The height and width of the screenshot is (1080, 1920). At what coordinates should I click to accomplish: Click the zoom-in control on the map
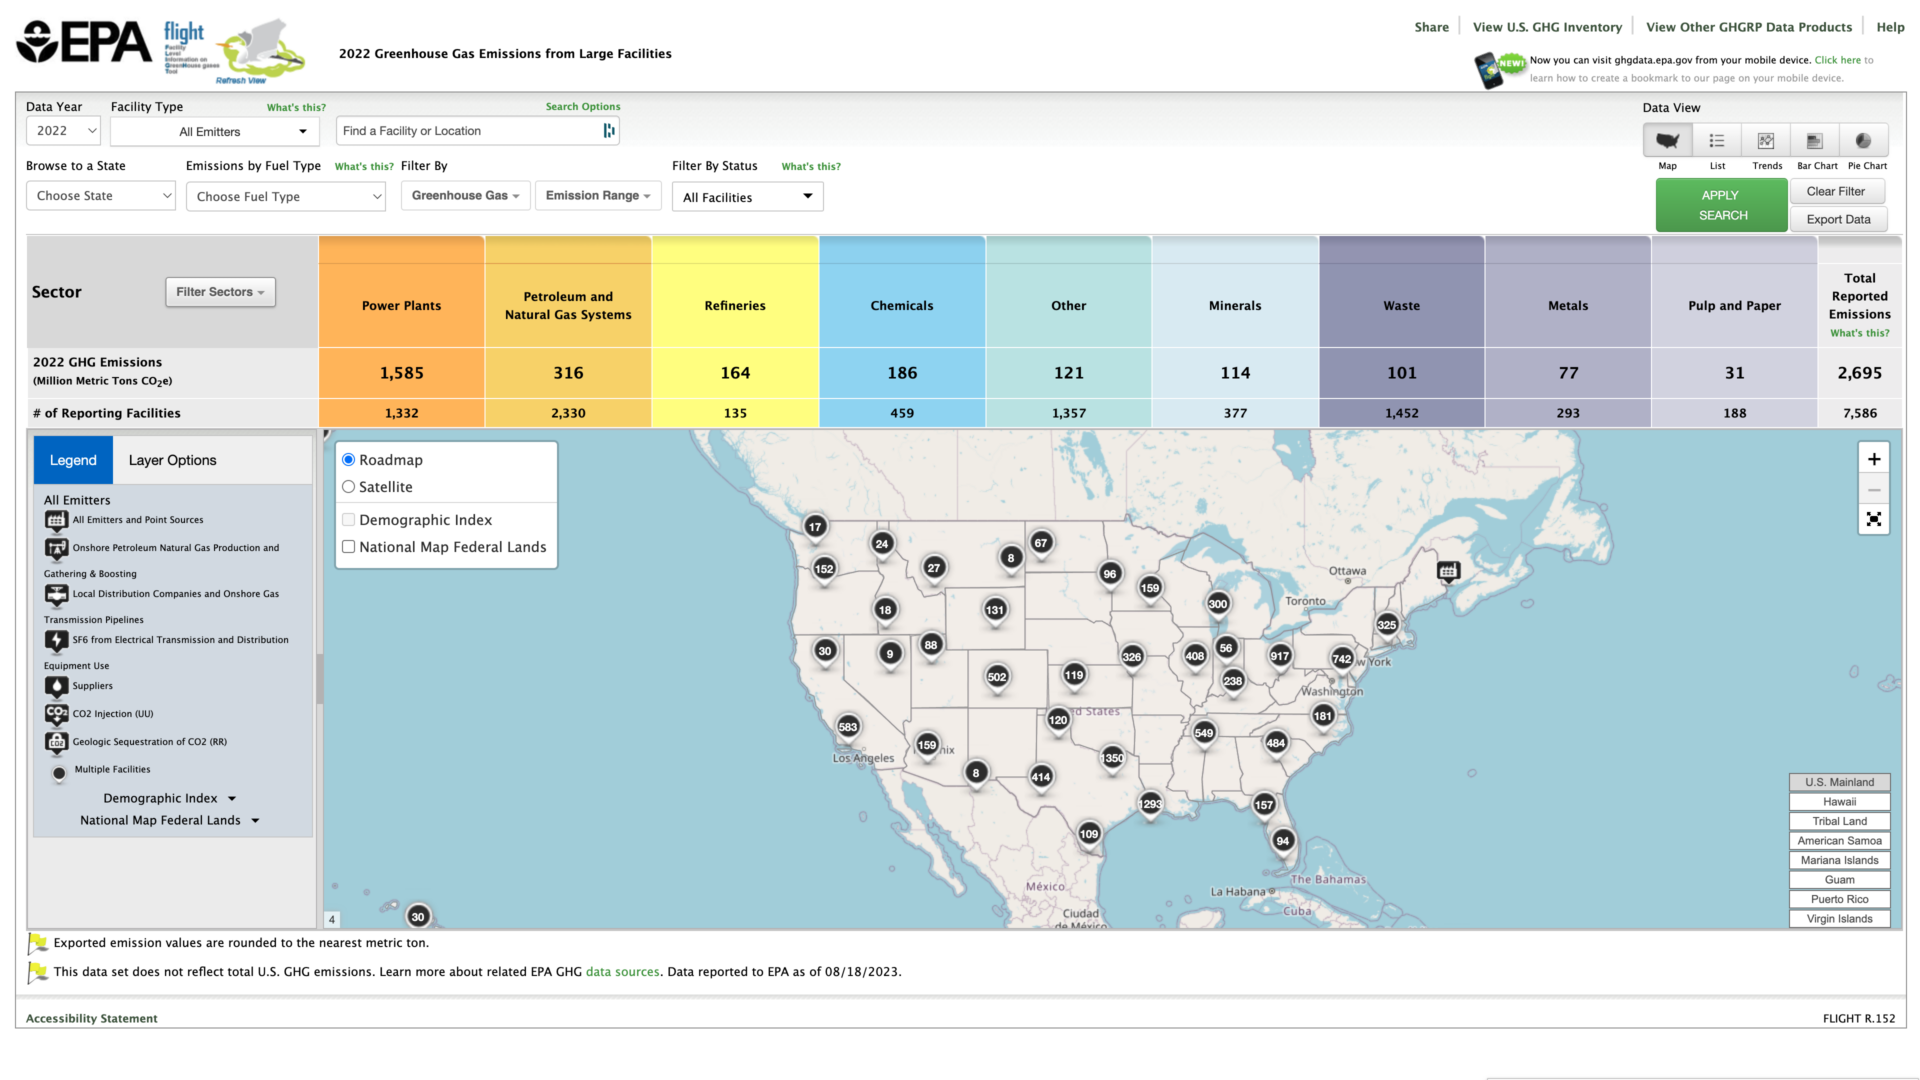click(1874, 458)
